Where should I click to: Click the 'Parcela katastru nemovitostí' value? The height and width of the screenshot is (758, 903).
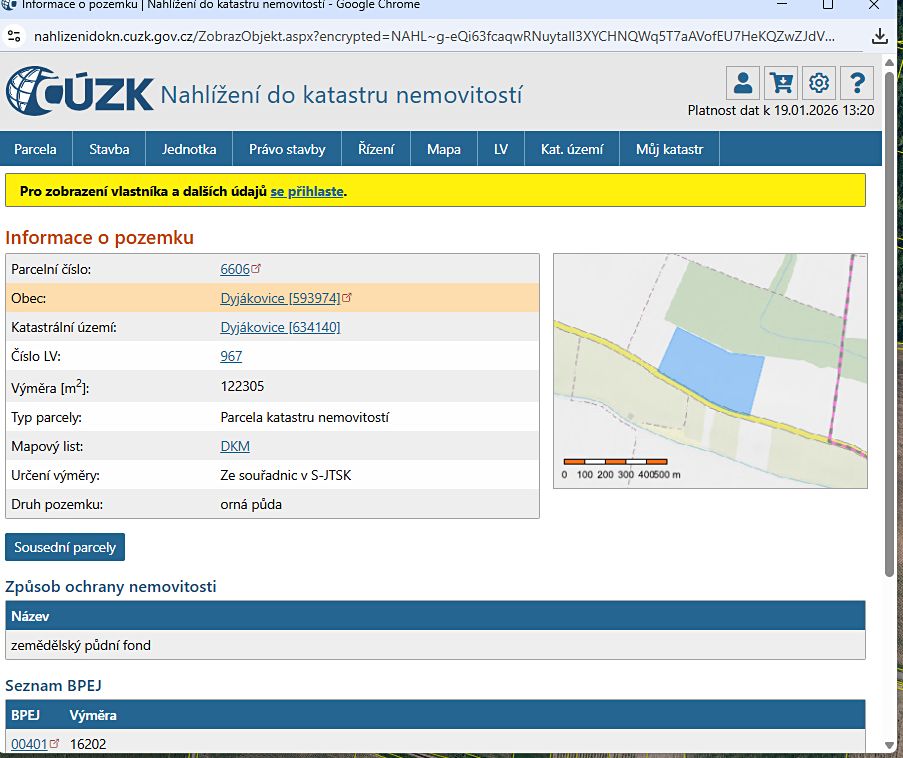[305, 417]
